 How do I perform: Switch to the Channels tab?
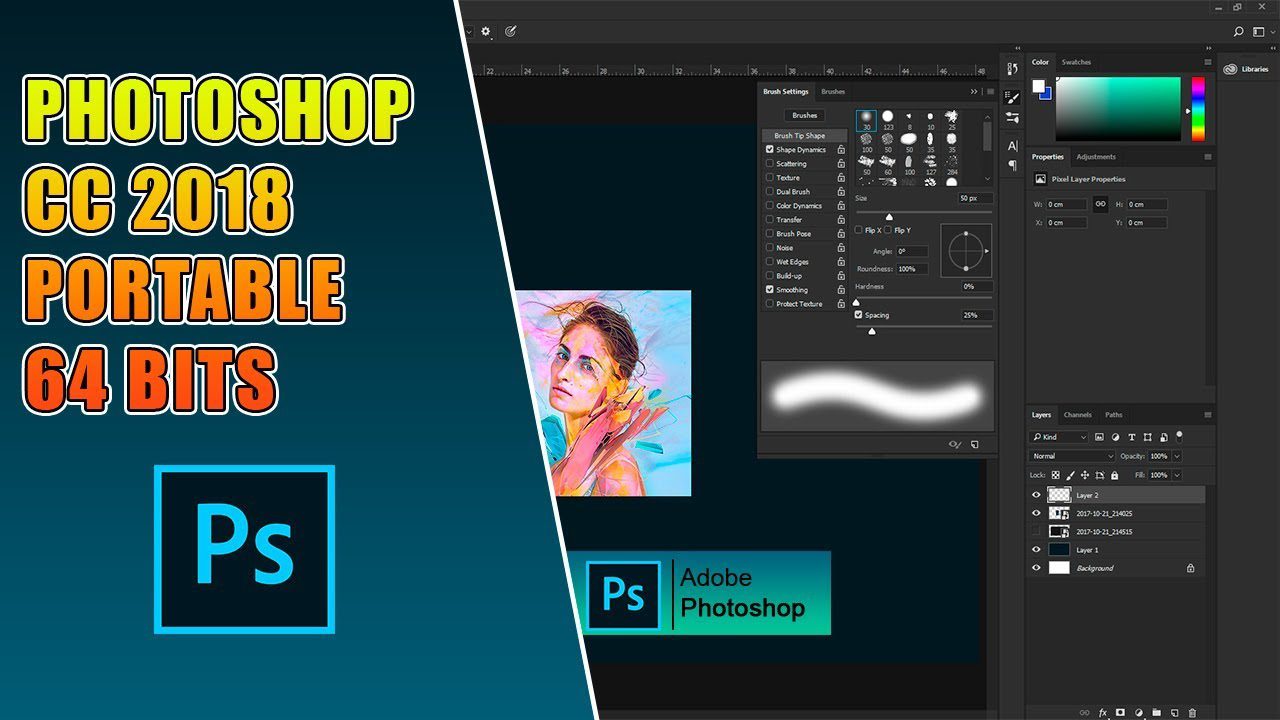1077,414
